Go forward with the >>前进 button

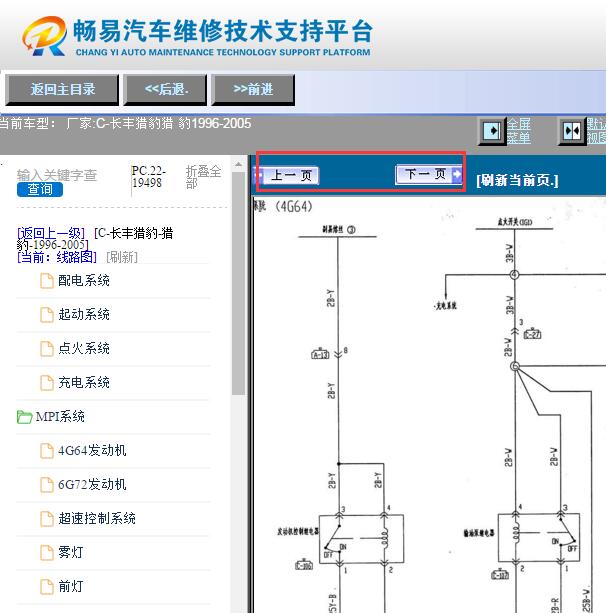pos(253,90)
